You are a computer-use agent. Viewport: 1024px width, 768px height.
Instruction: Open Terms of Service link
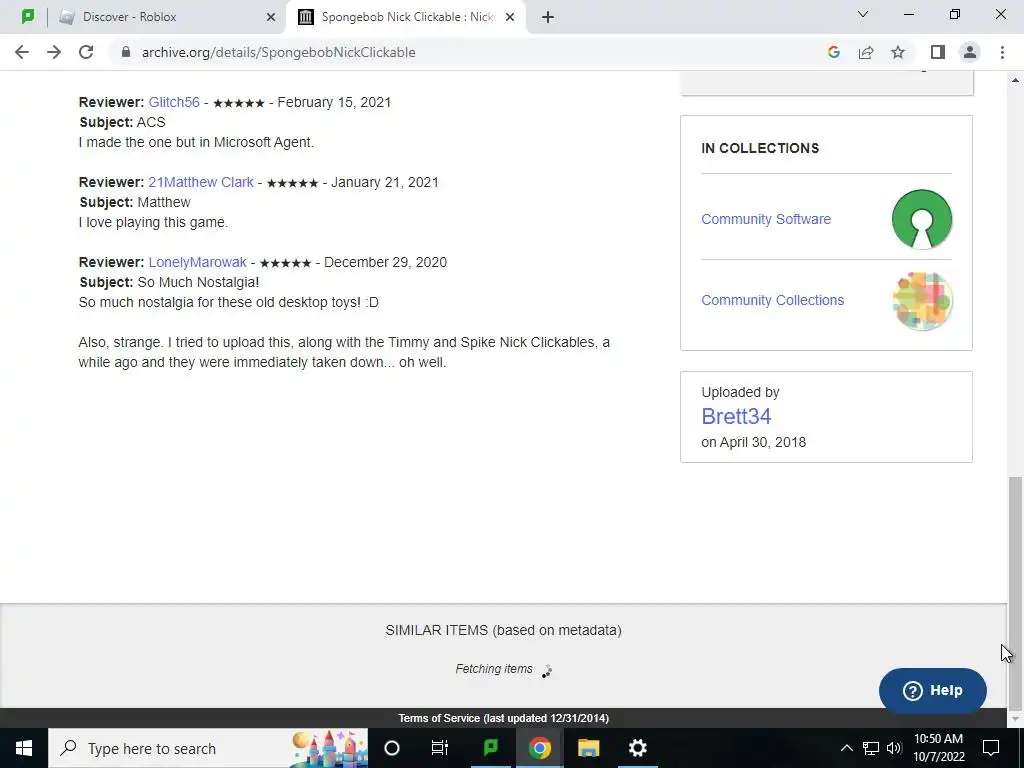(504, 718)
